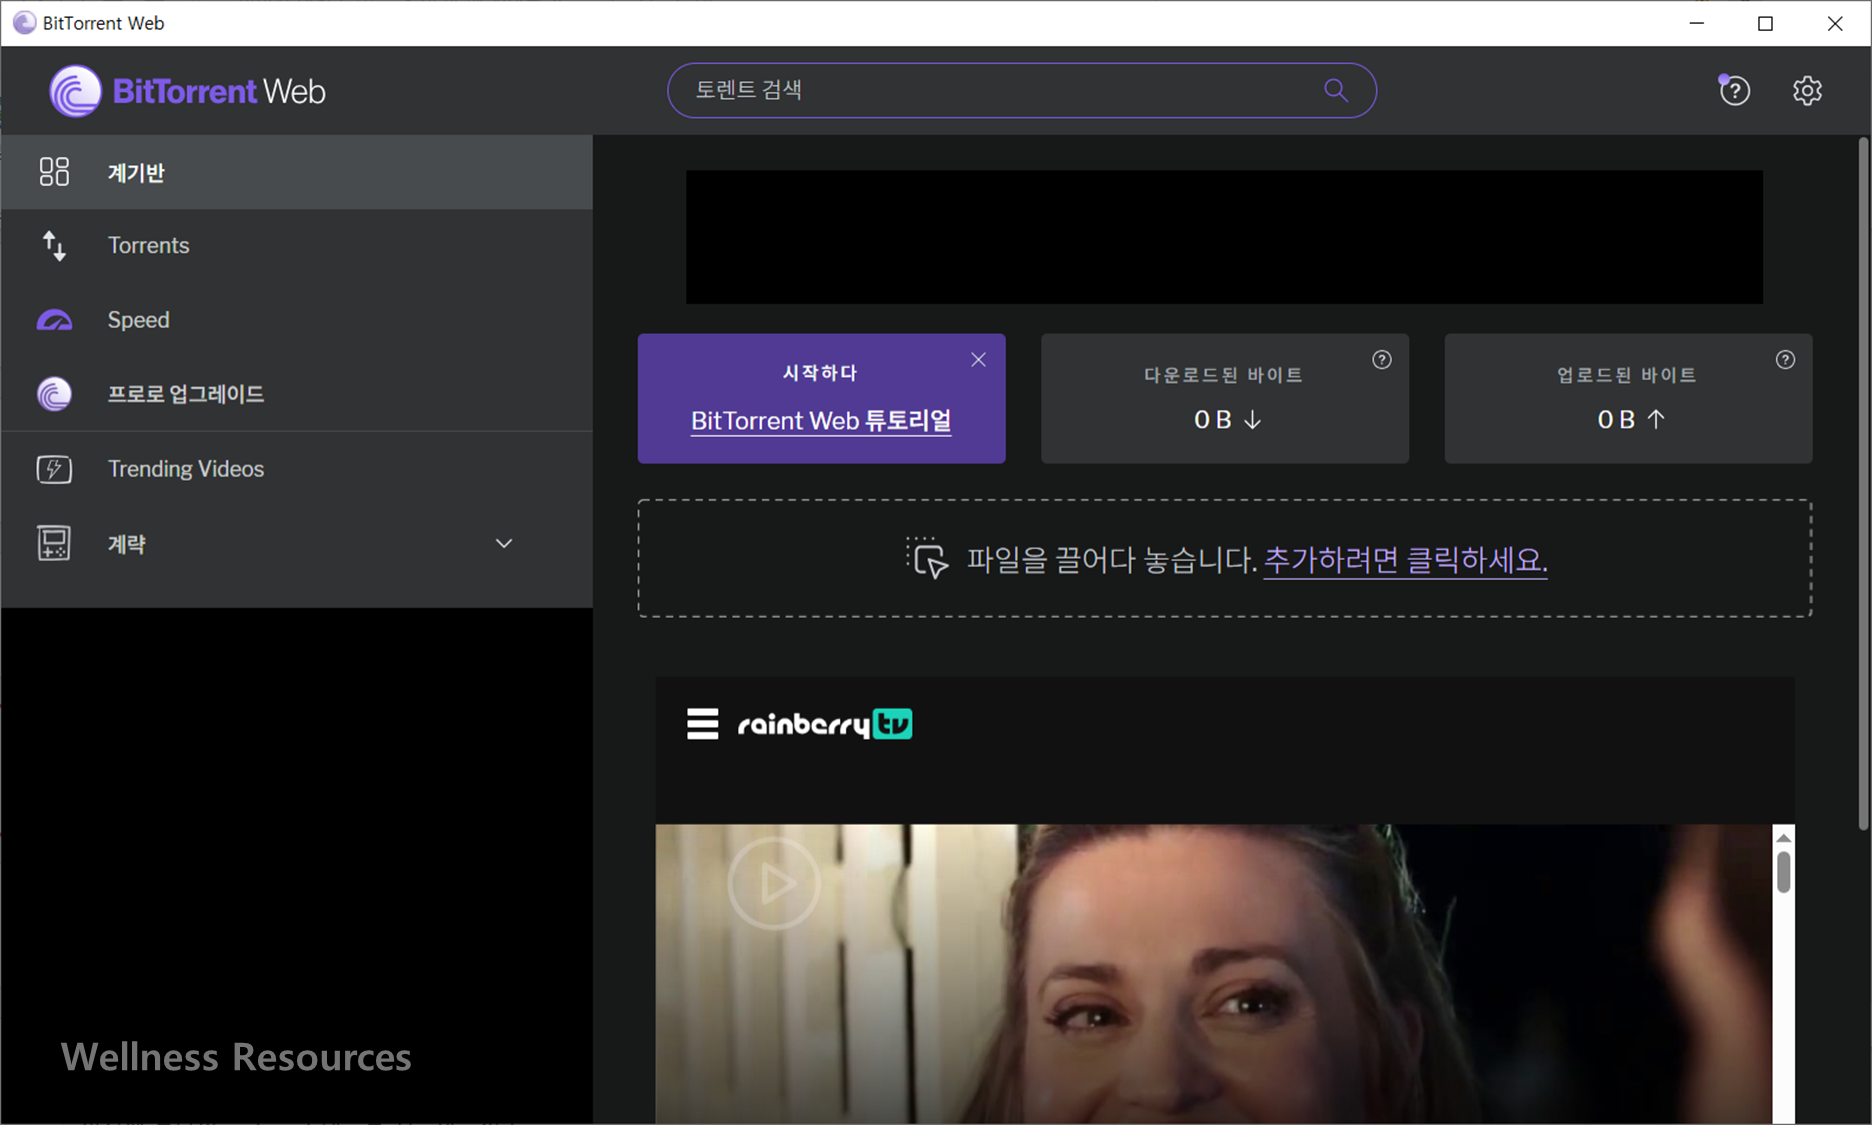Viewport: 1872px width, 1125px height.
Task: Click the main page vertical scrollbar
Action: tap(1863, 485)
